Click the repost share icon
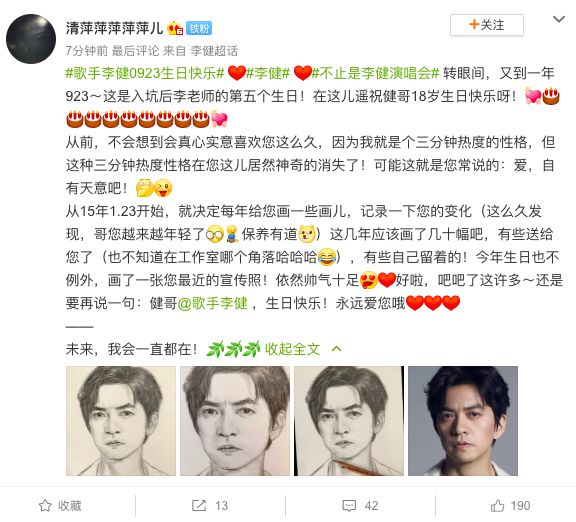The image size is (576, 522). [x=199, y=506]
